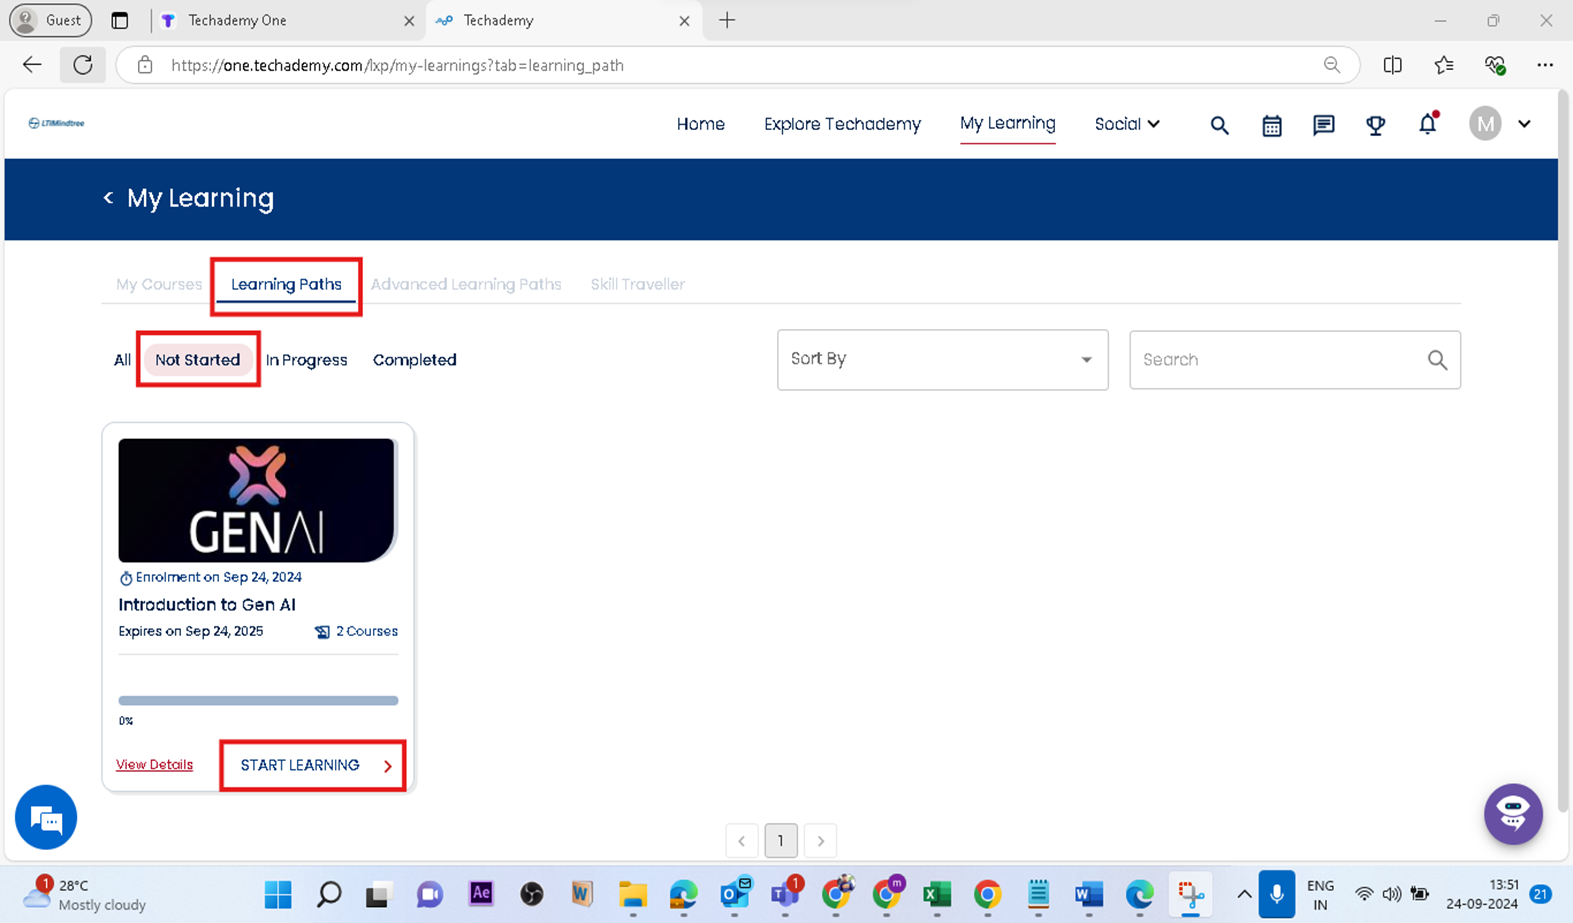Switch to the Skill Traveller tab
Viewport: 1573px width, 923px height.
pyautogui.click(x=638, y=284)
